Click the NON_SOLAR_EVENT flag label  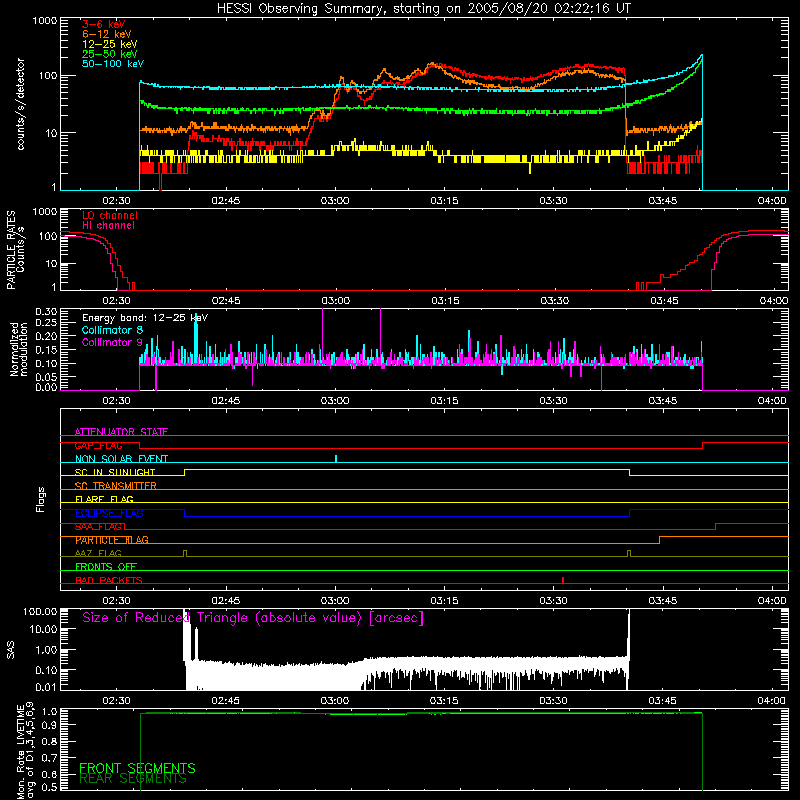coord(121,459)
